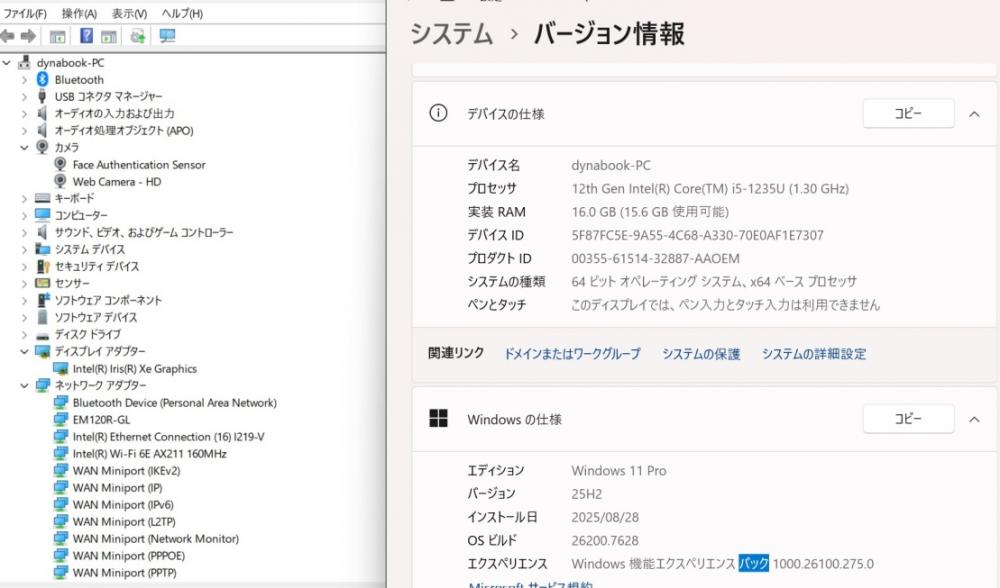Open the システムの保護 link
The image size is (1000, 588).
[x=701, y=353]
